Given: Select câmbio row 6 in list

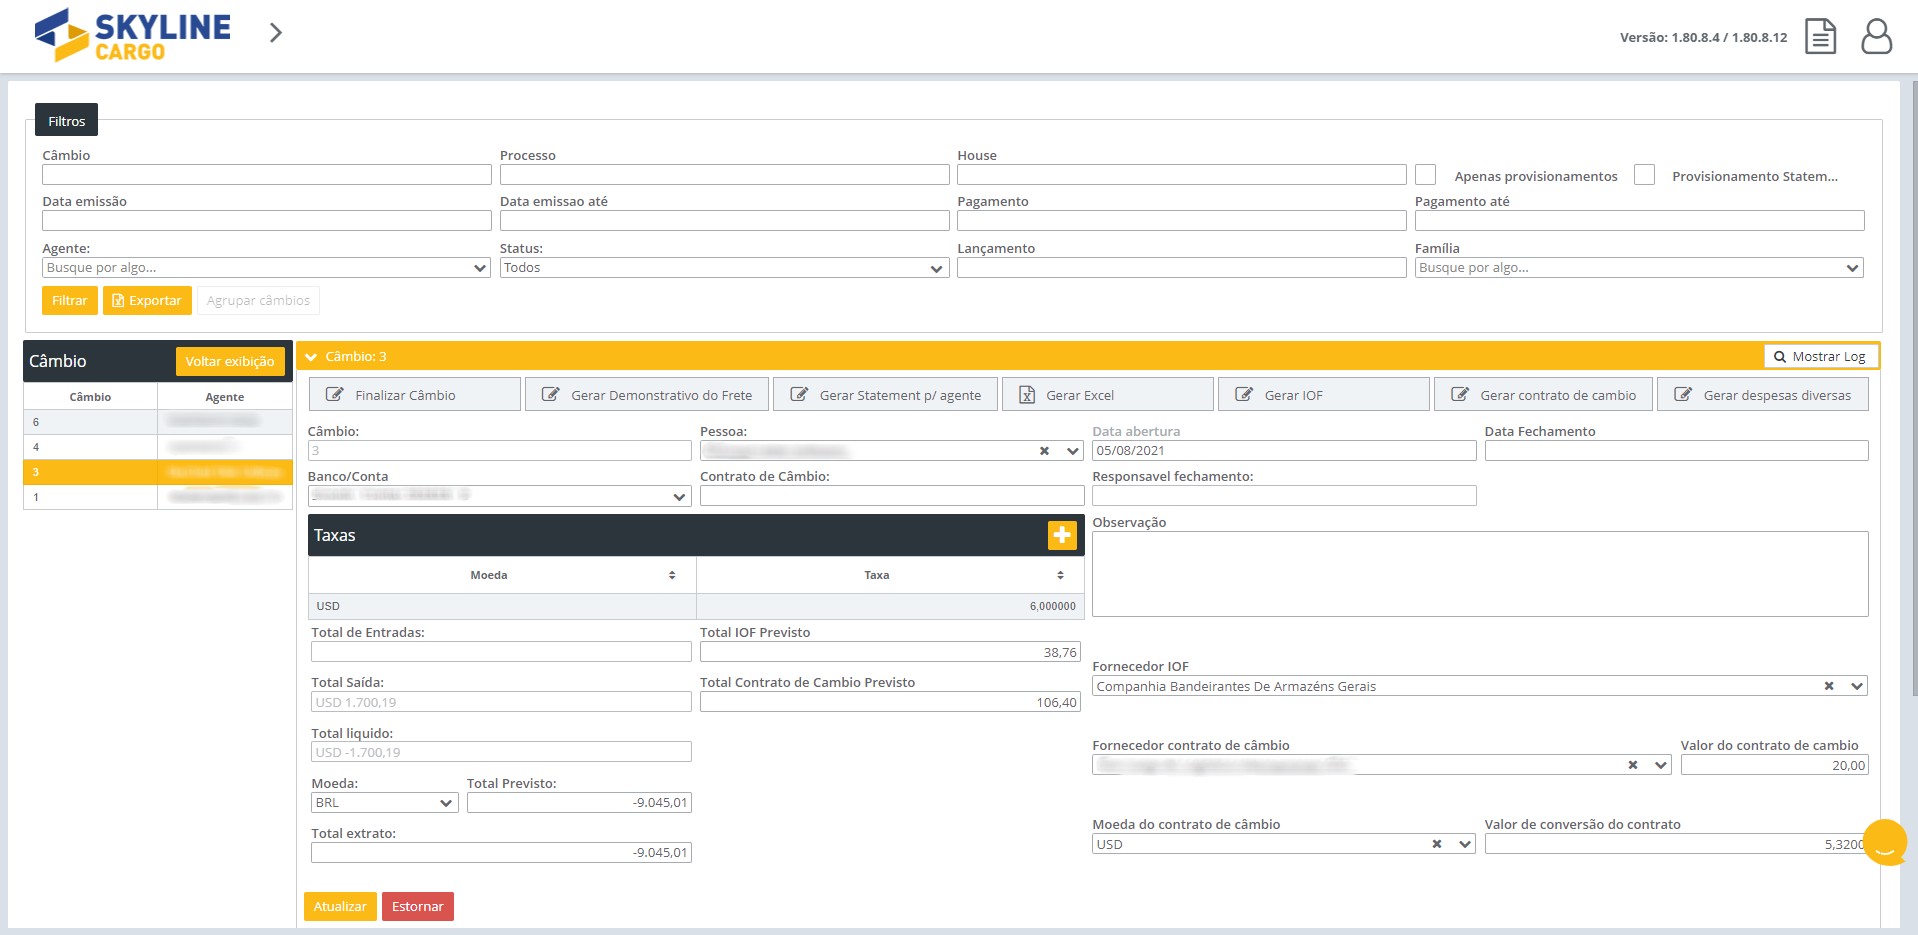Looking at the screenshot, I should 90,422.
